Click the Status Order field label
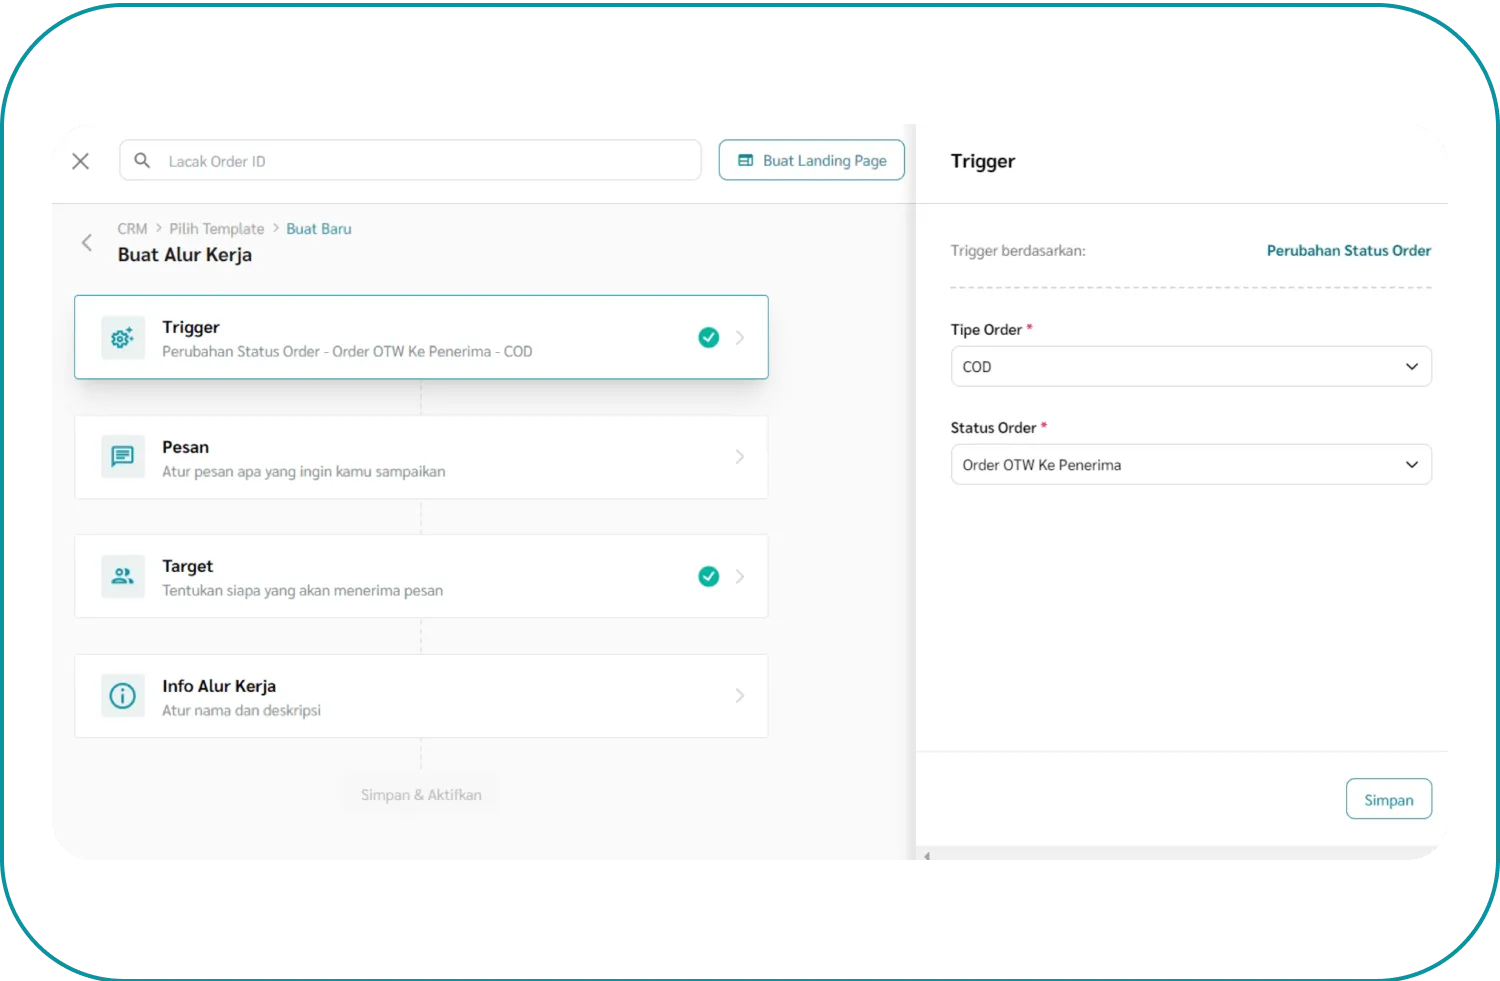Screen dimensions: 1500x981 (x=993, y=427)
